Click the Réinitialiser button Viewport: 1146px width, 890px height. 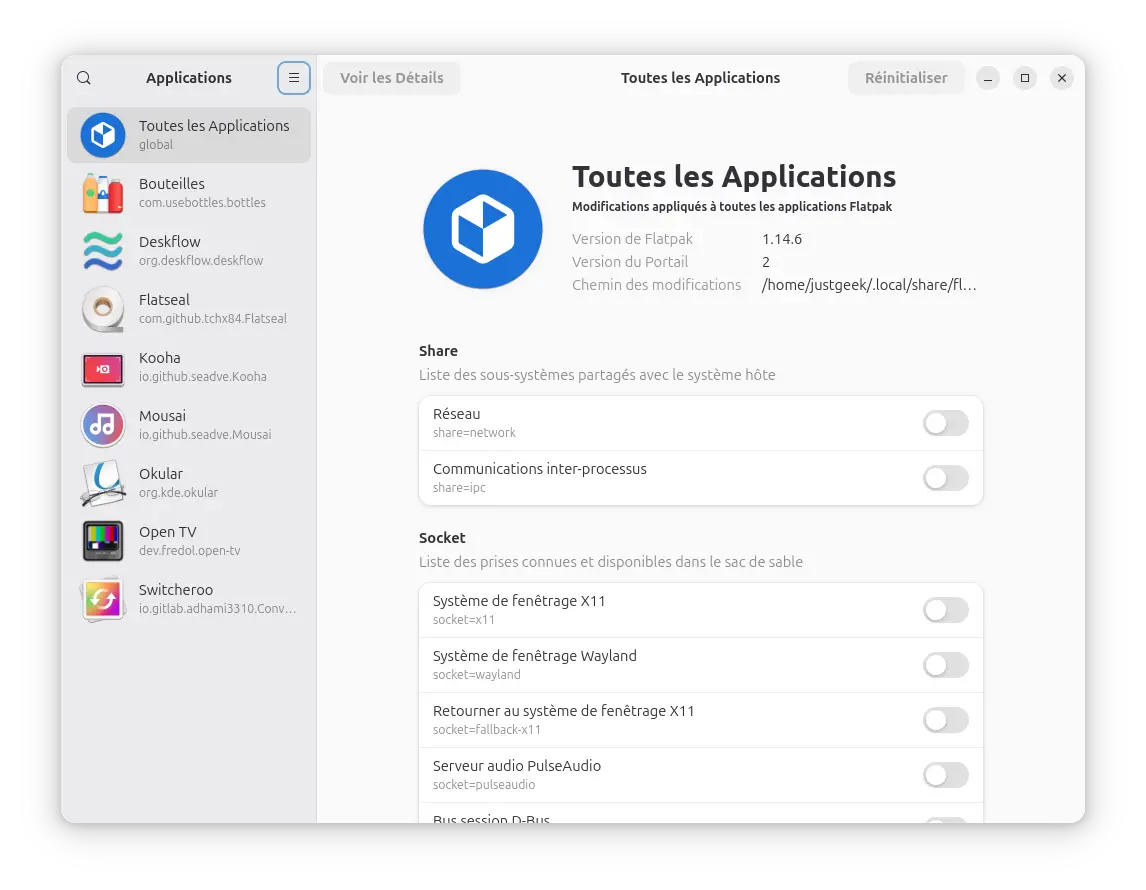(906, 77)
